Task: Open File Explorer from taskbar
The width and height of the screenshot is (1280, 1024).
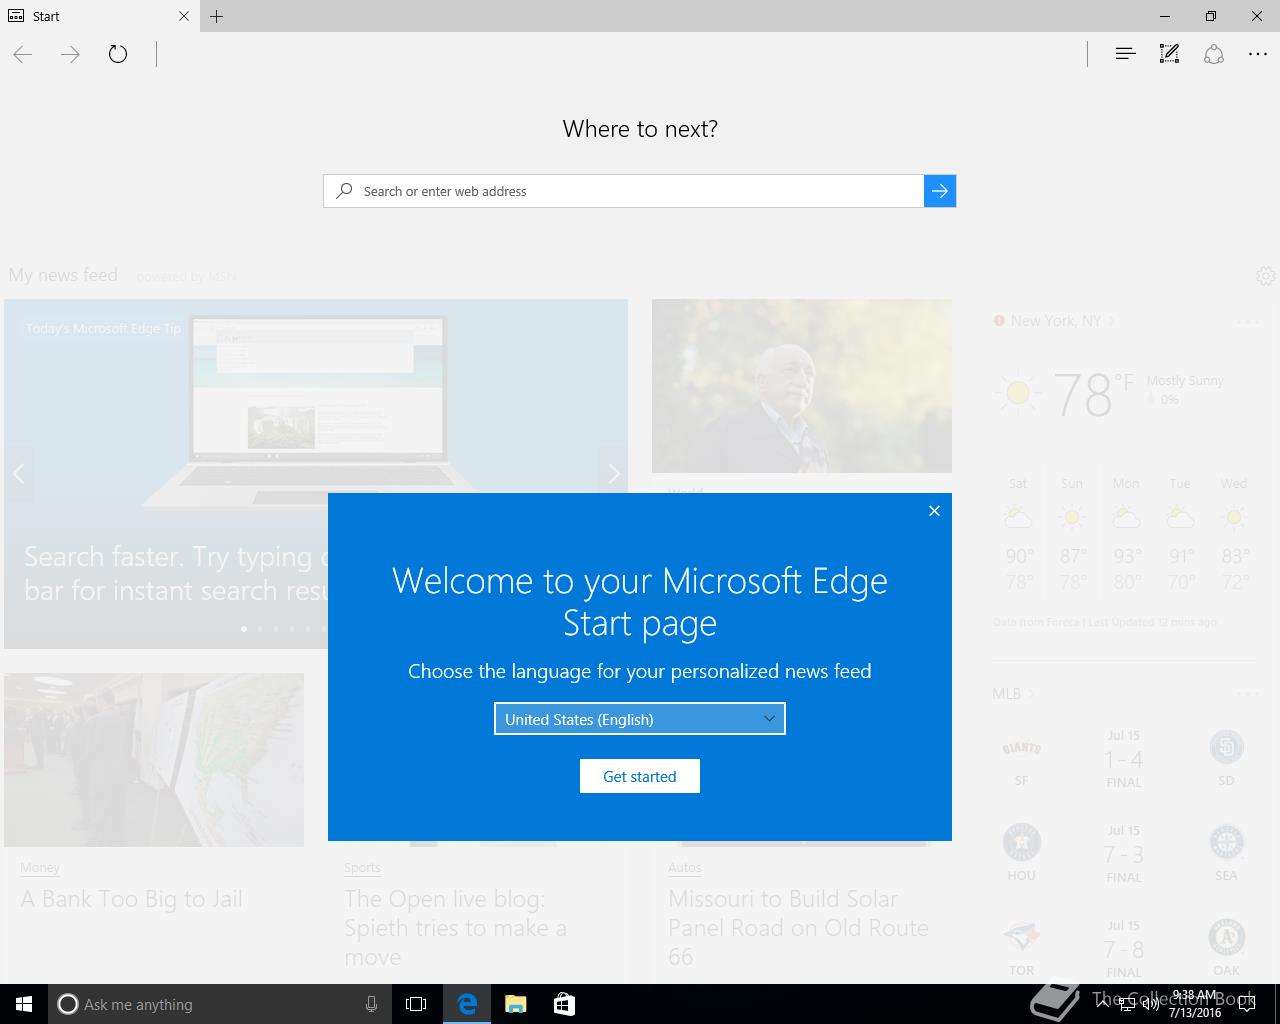Action: 515,1004
